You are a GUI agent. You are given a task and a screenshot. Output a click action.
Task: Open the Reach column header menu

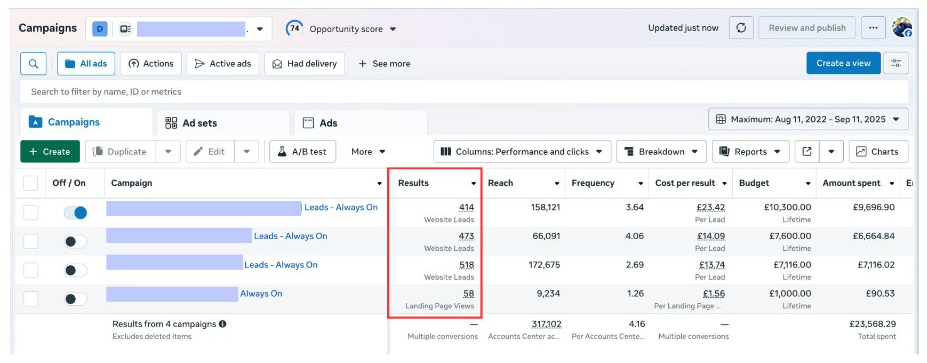point(556,184)
